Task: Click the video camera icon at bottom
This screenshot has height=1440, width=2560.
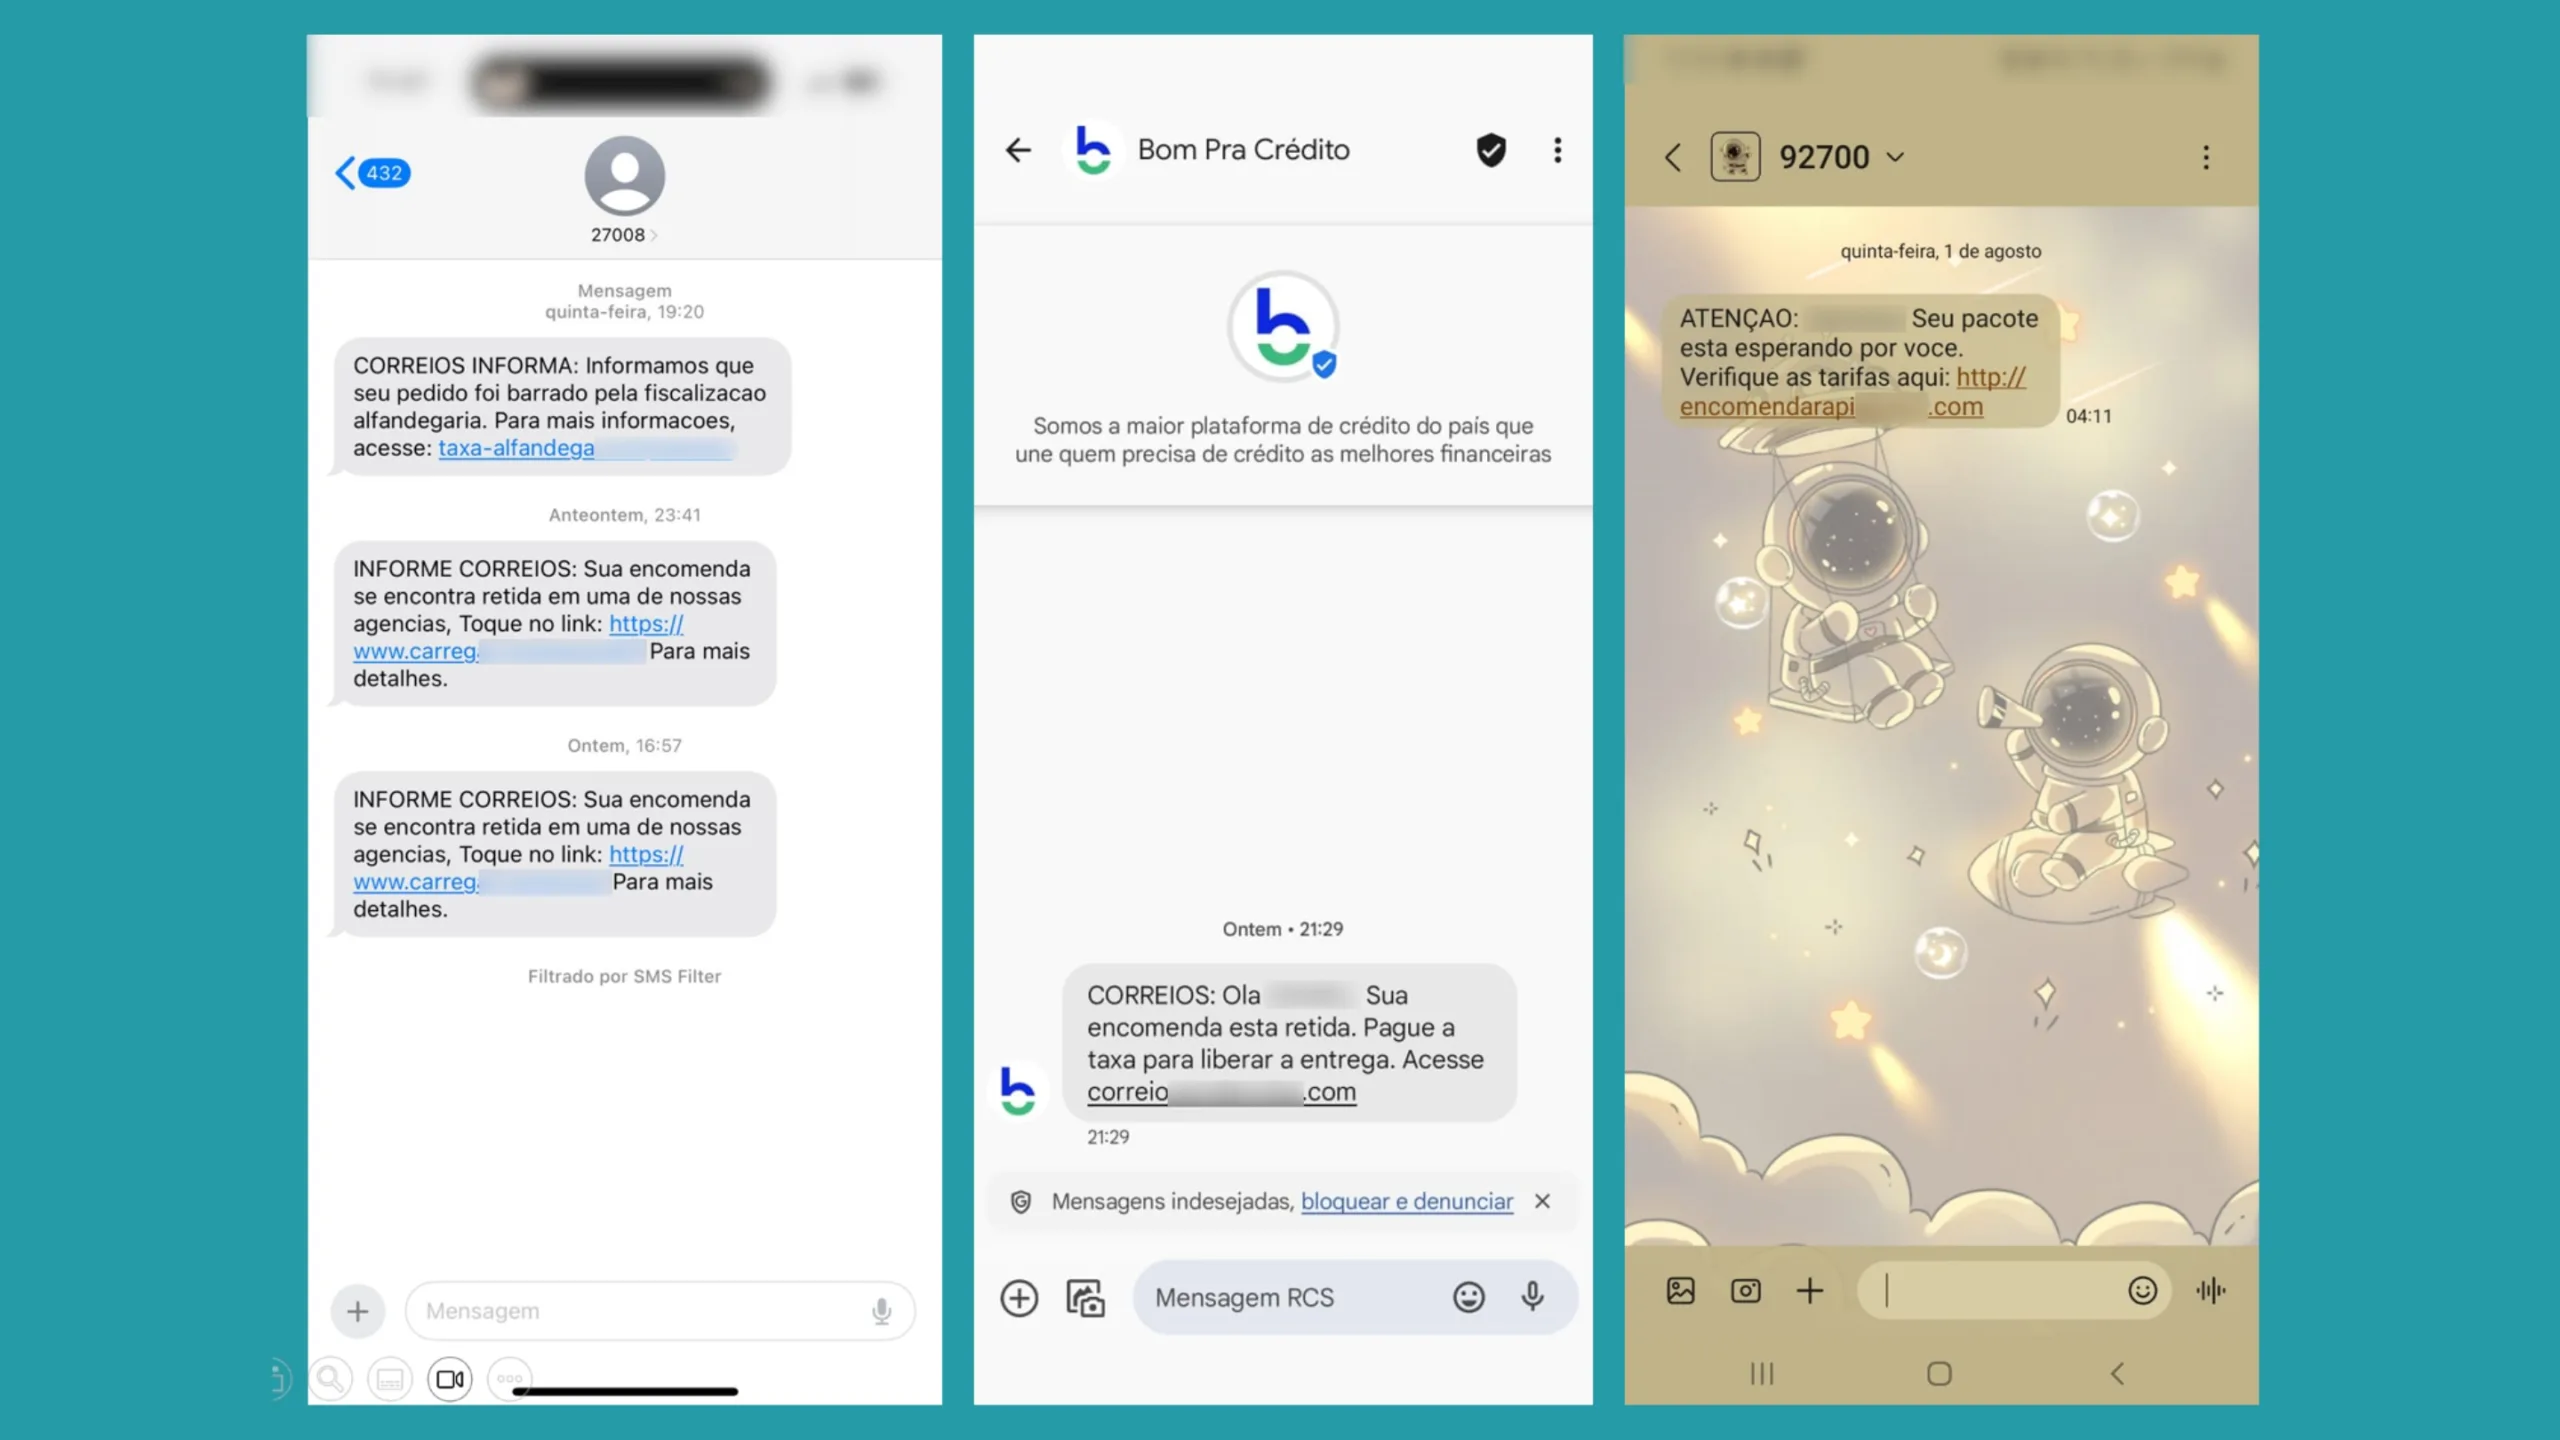Action: (x=450, y=1380)
